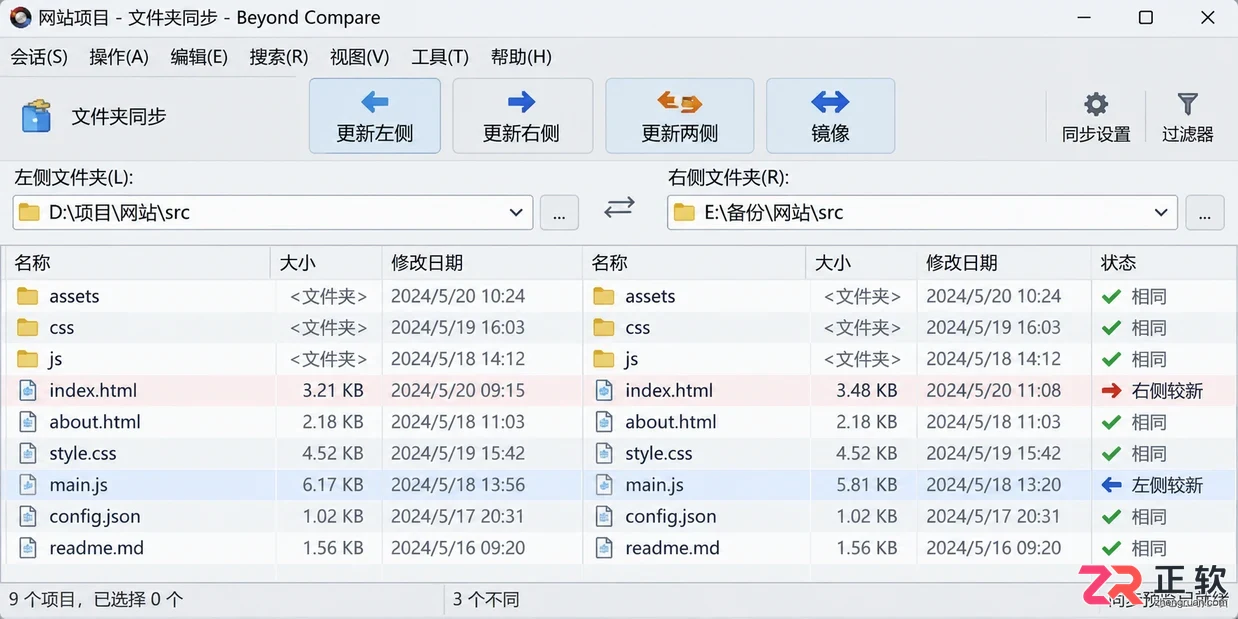The height and width of the screenshot is (619, 1238).
Task: Click the left js folder icon
Action: coord(28,359)
